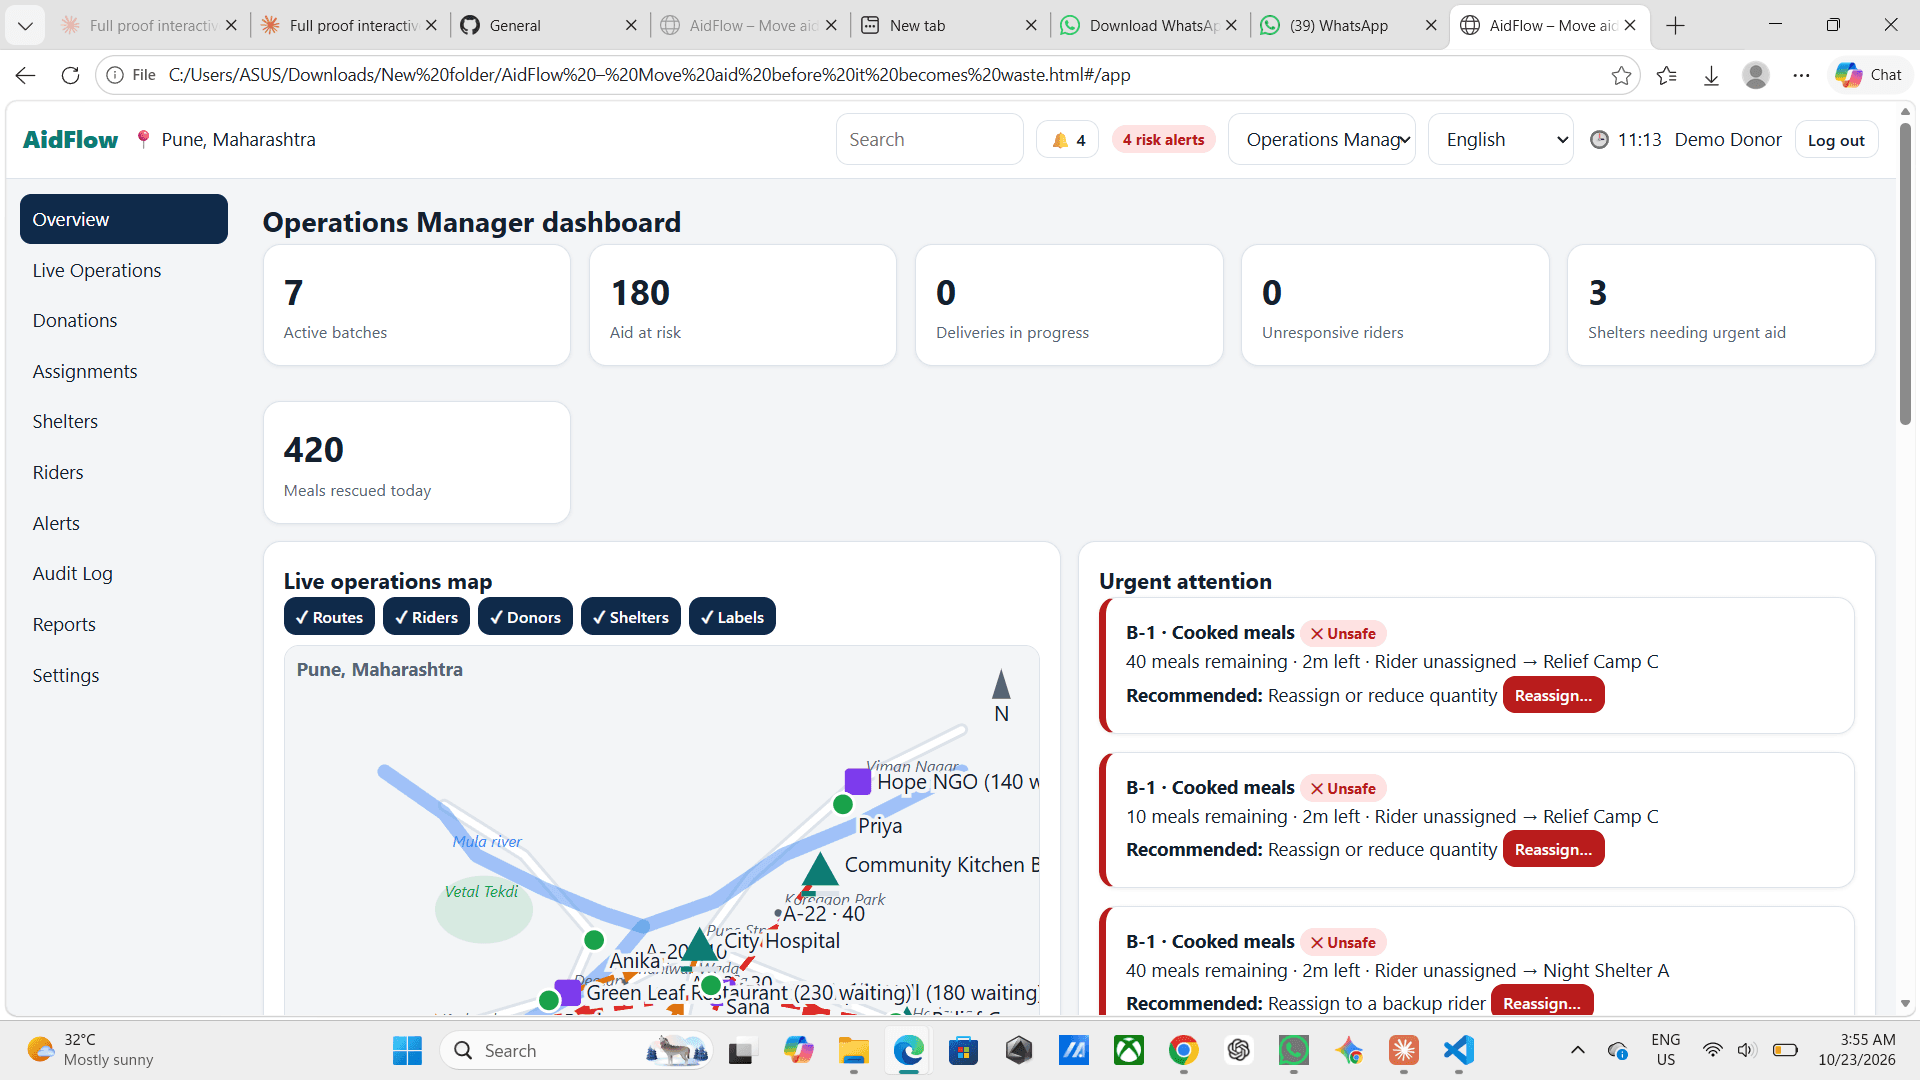The image size is (1920, 1080).
Task: Click the notification bell with 4 alerts
Action: tap(1068, 140)
